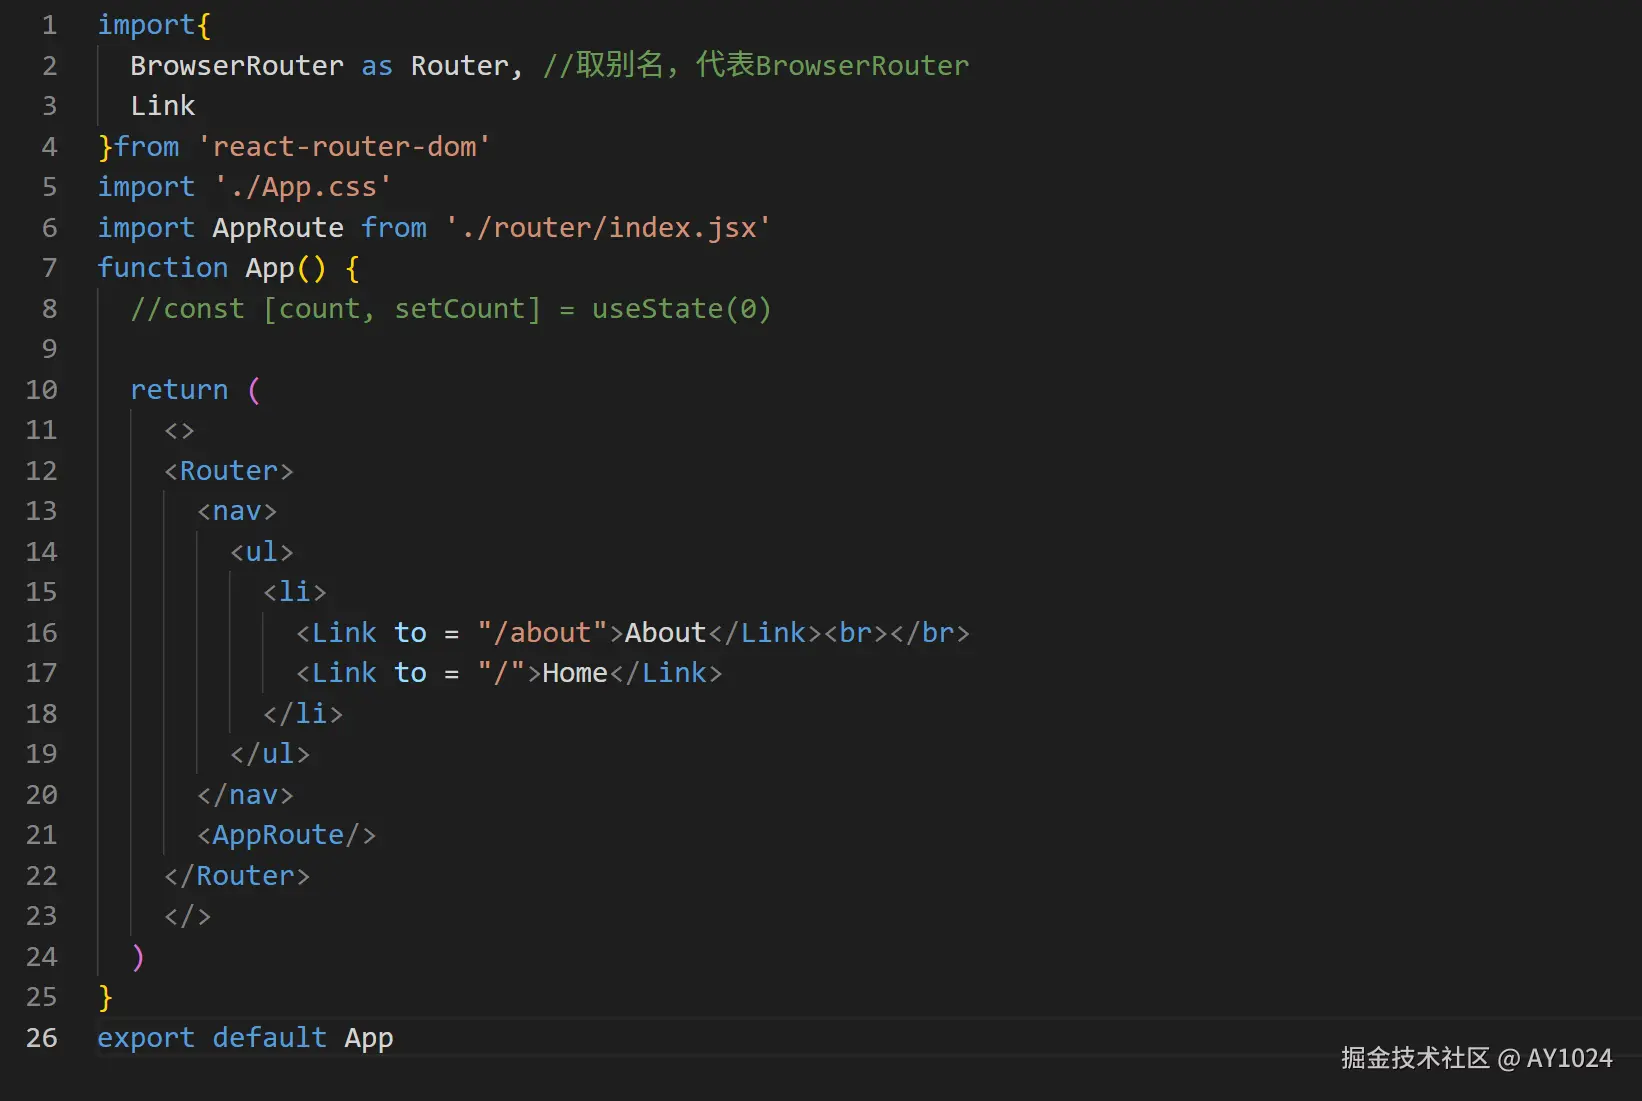Click the './router/index.jsx' path string
Image resolution: width=1642 pixels, height=1101 pixels.
click(x=608, y=228)
